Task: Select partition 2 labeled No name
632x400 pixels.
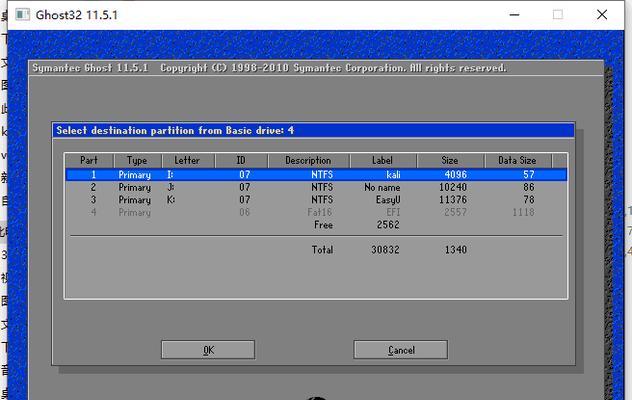Action: tap(315, 187)
